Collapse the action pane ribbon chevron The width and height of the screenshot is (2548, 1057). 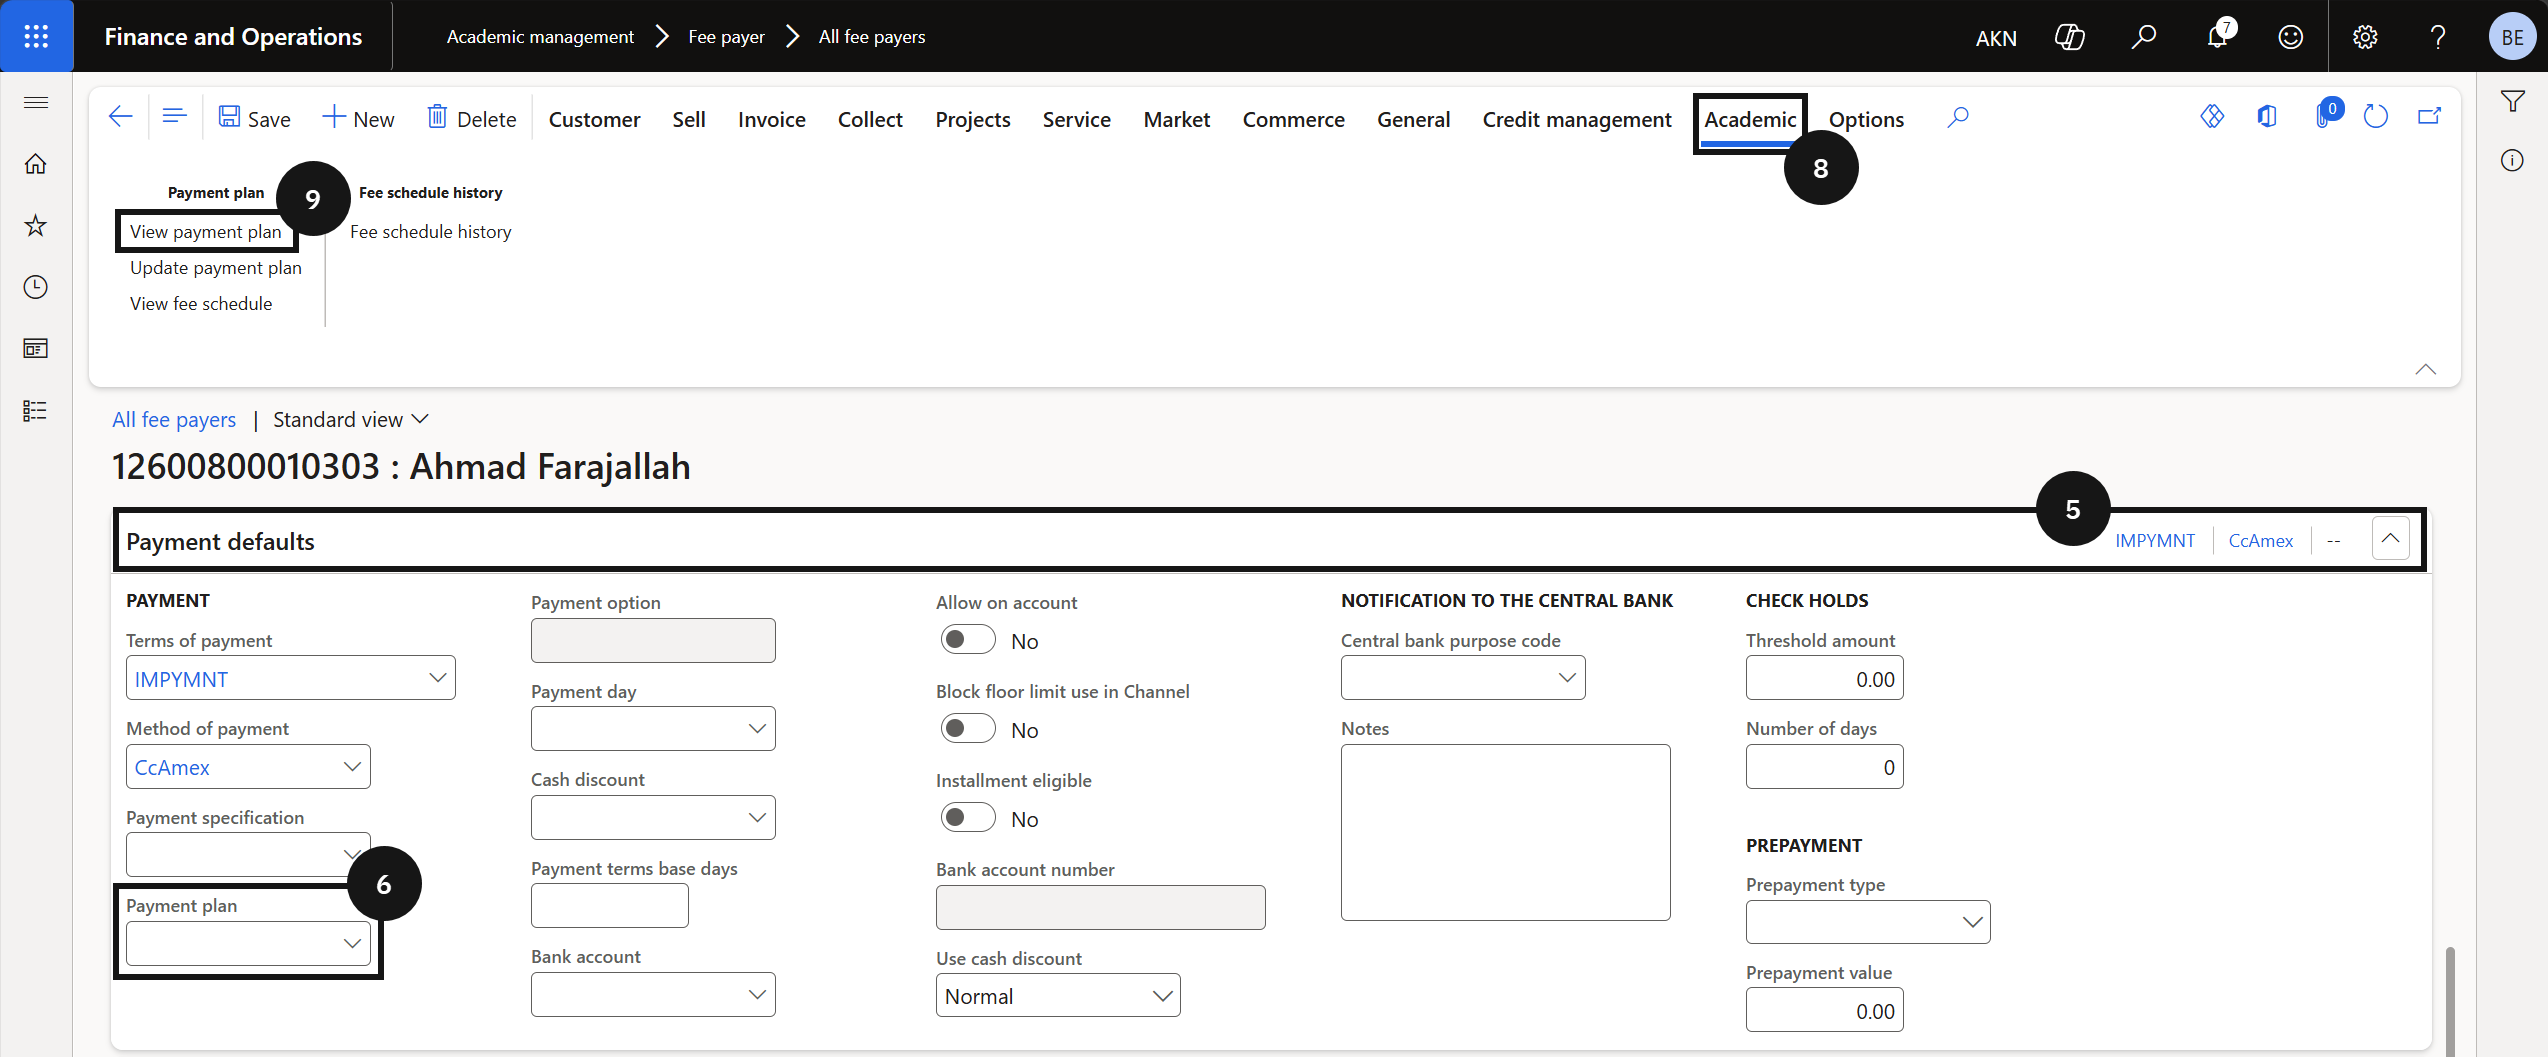click(x=2425, y=369)
